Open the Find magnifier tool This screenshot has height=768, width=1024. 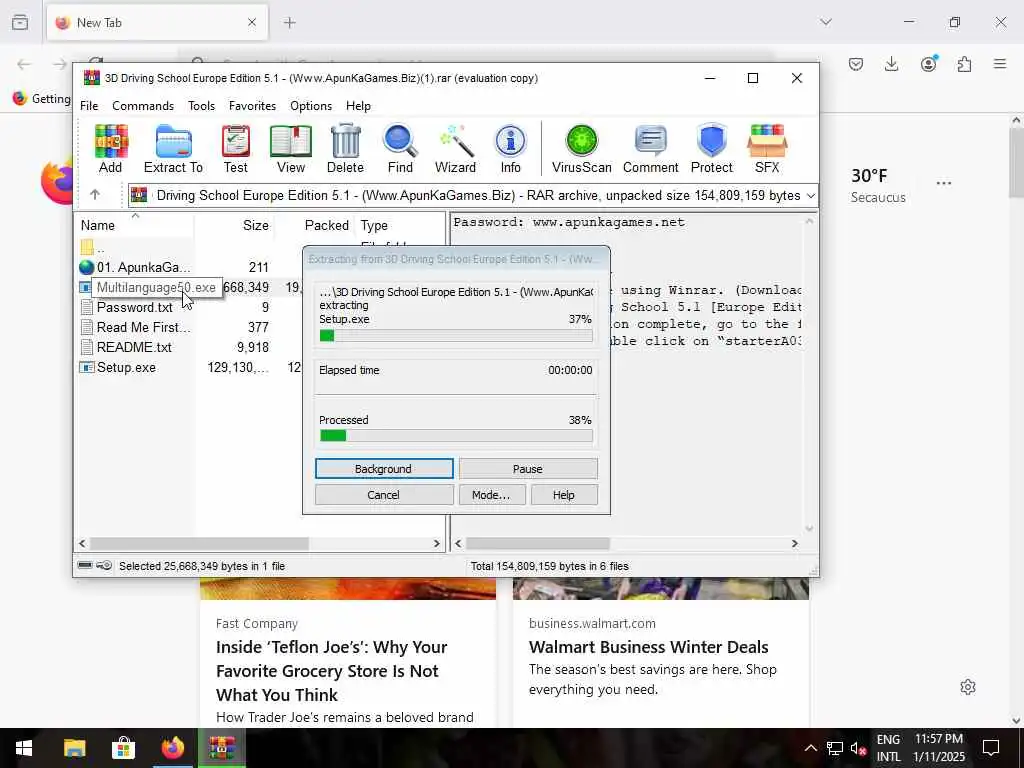click(400, 149)
